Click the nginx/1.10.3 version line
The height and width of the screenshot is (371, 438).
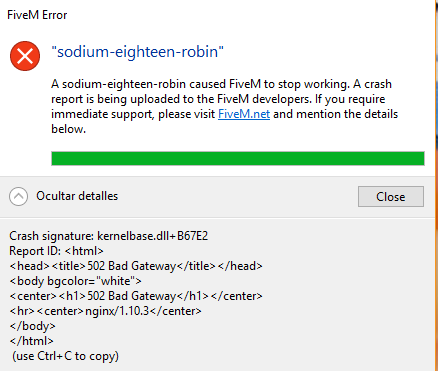(x=105, y=311)
